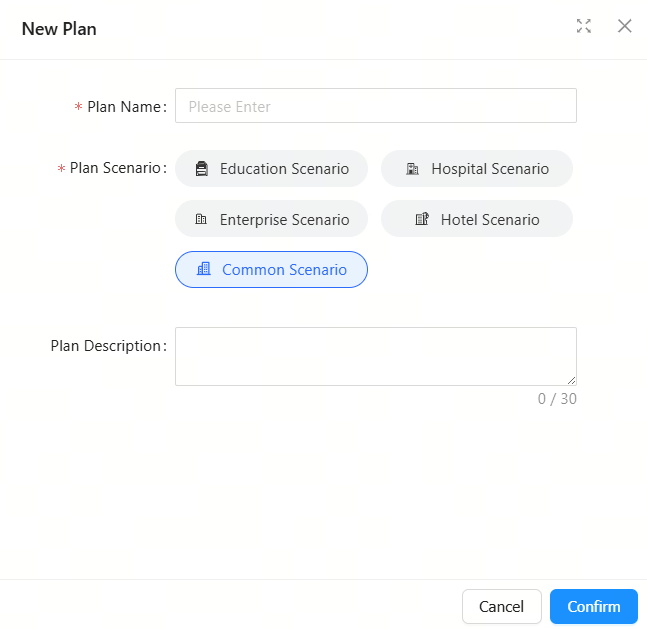Close the New Plan dialog
Screen dimensions: 647x629
[624, 26]
